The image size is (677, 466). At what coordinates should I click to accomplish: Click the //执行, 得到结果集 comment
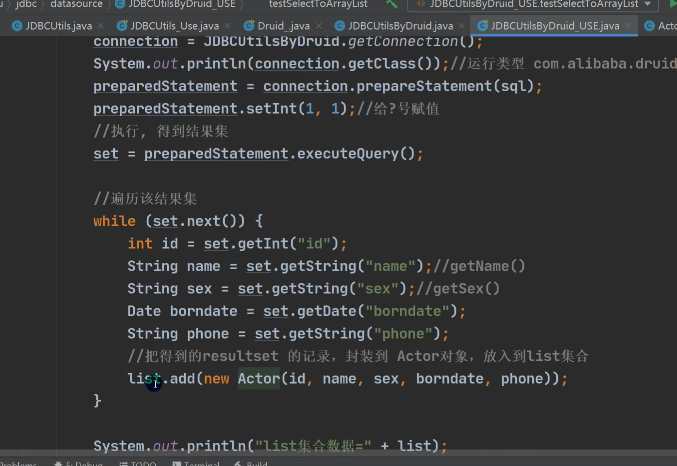pos(161,131)
